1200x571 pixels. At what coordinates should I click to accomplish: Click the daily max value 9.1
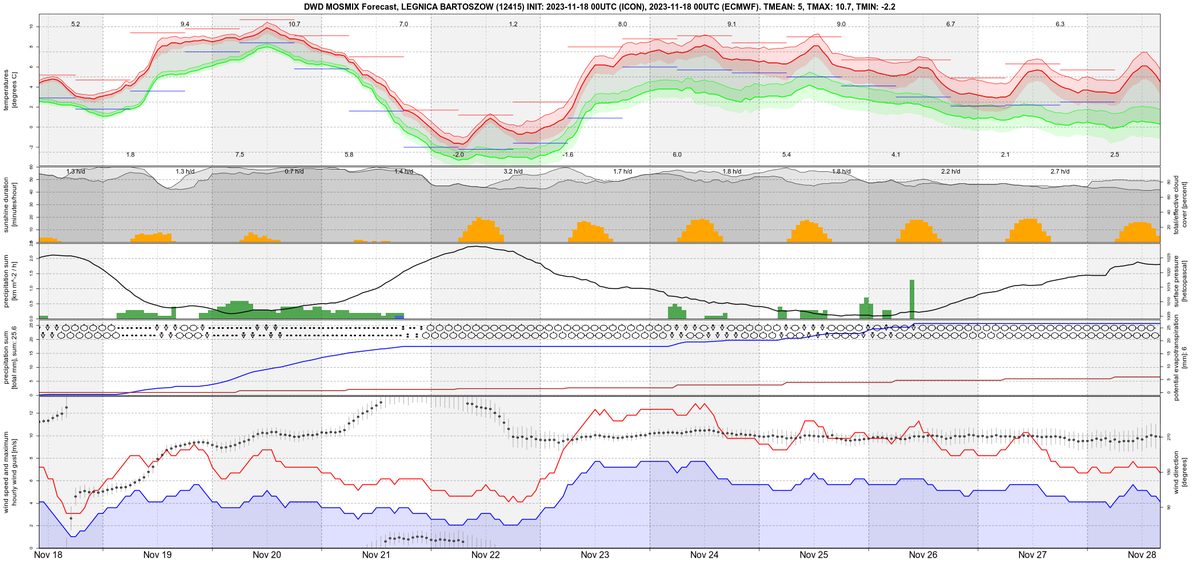(x=731, y=23)
